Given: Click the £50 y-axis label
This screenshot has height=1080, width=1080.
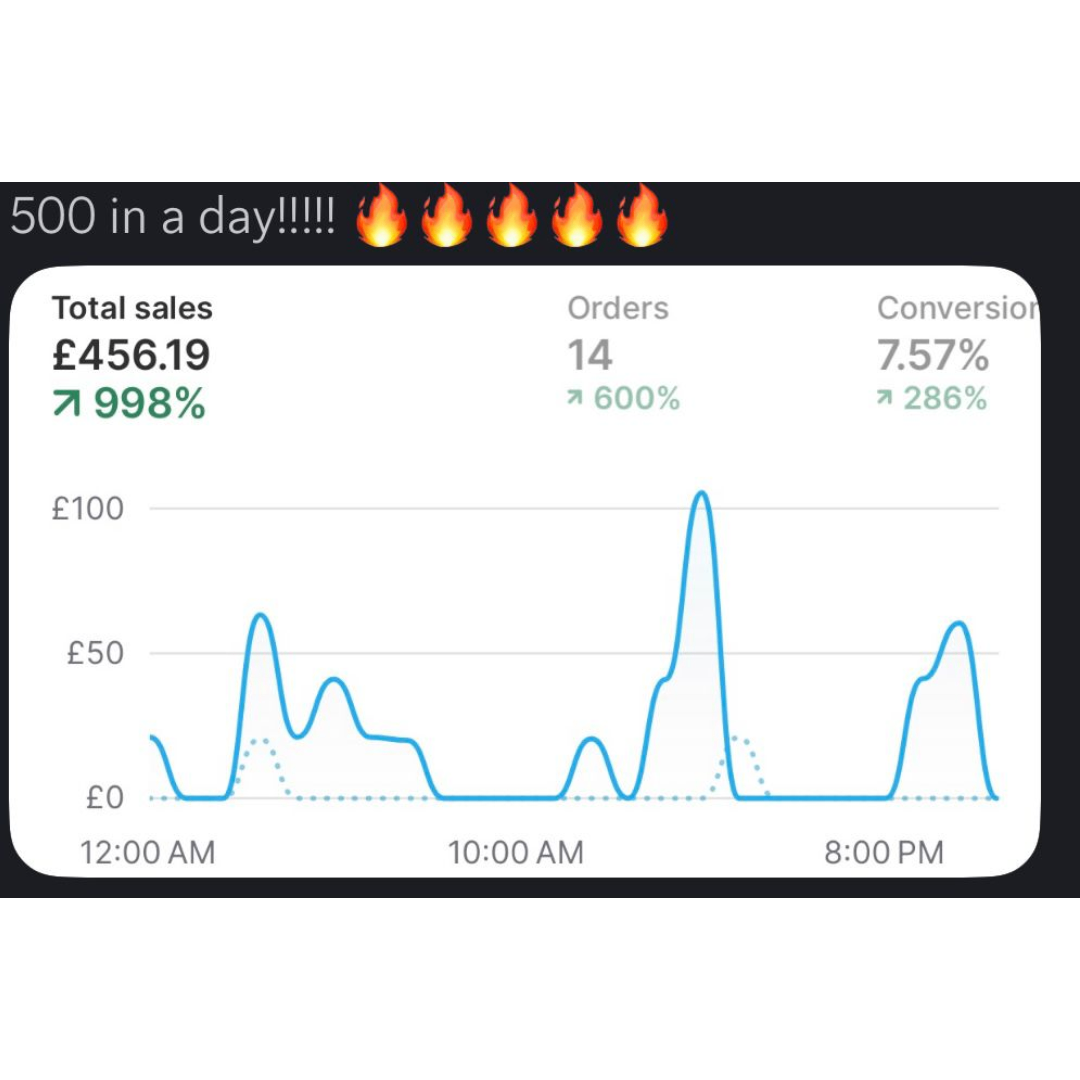Looking at the screenshot, I should [x=95, y=653].
